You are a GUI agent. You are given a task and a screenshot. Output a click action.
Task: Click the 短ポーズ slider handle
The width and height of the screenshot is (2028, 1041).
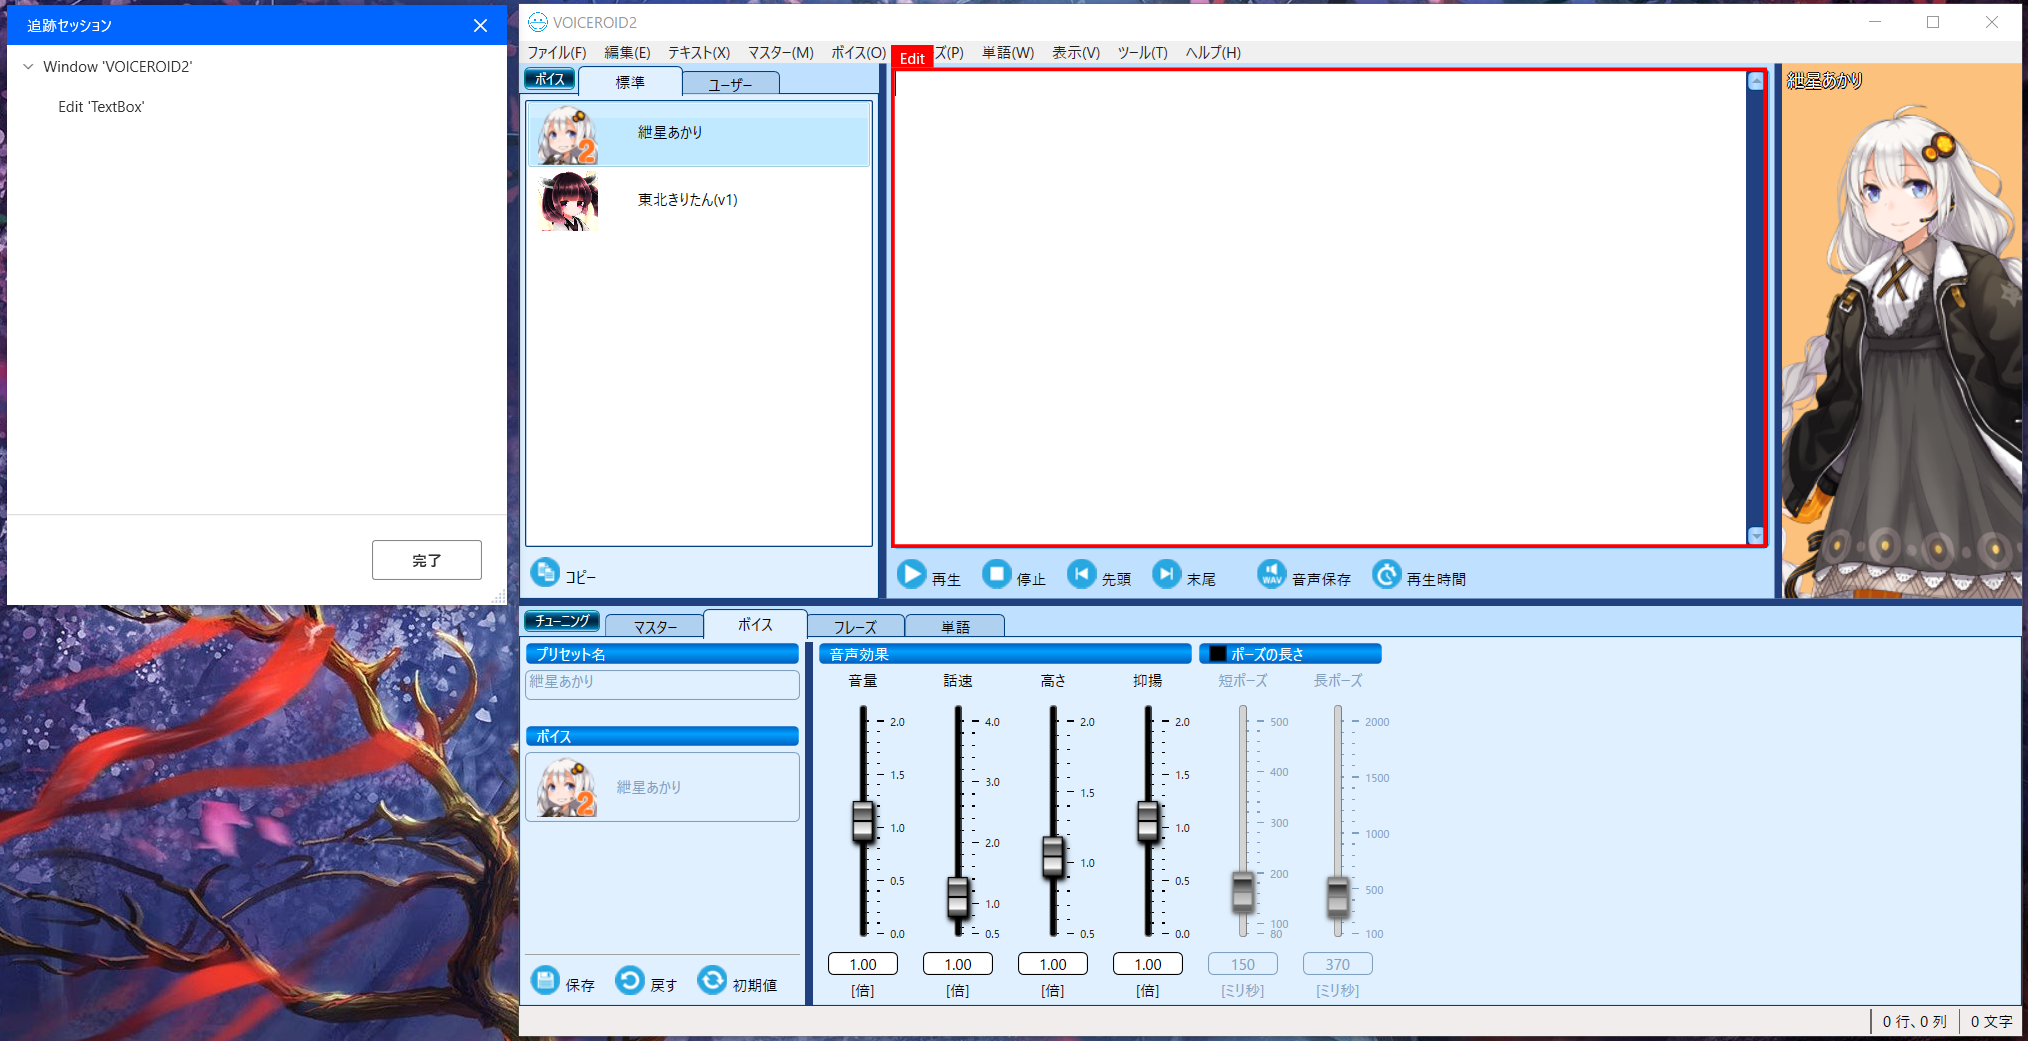(x=1243, y=892)
